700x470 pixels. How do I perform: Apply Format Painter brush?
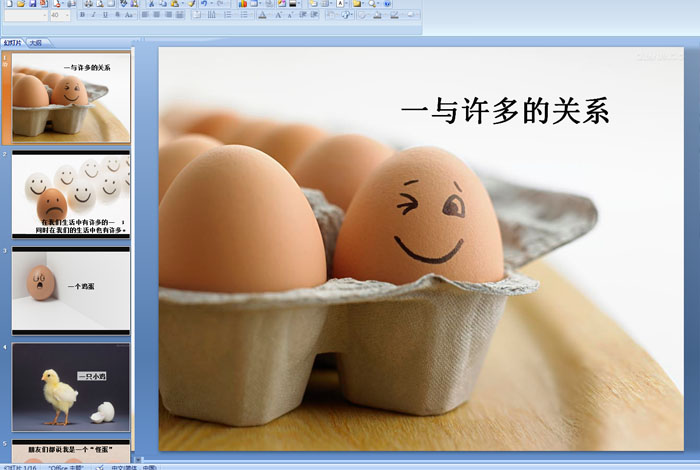point(192,4)
